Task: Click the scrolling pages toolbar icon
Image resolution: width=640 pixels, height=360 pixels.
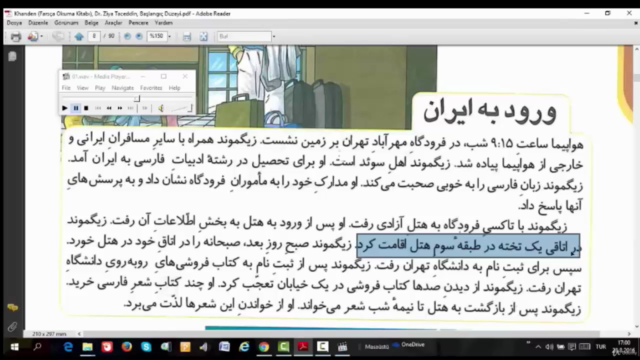Action: point(187,37)
